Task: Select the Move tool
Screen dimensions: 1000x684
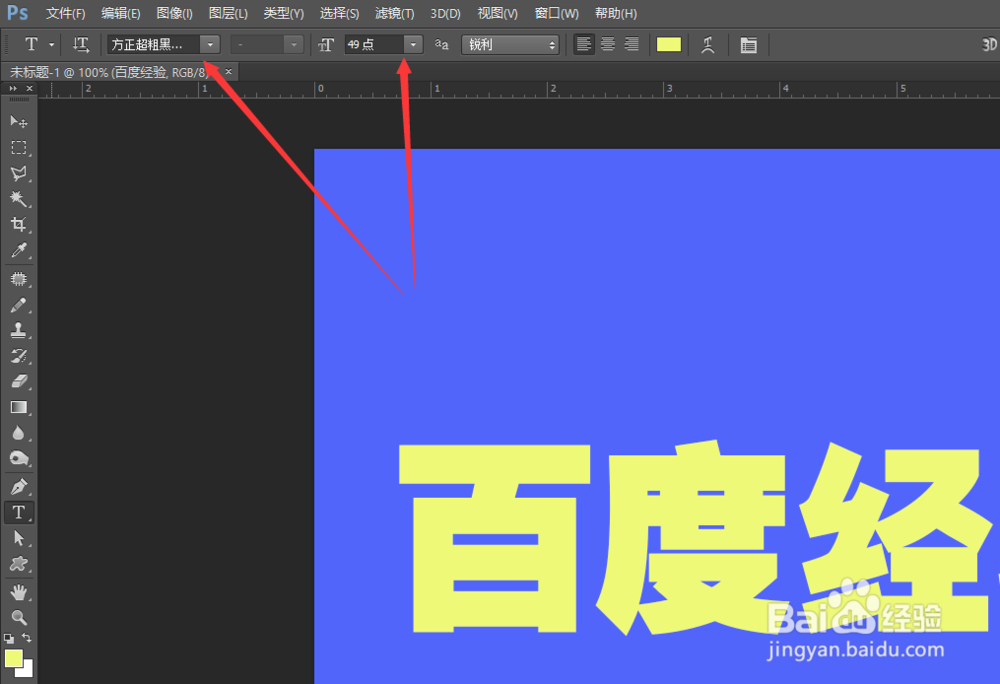Action: (x=18, y=121)
